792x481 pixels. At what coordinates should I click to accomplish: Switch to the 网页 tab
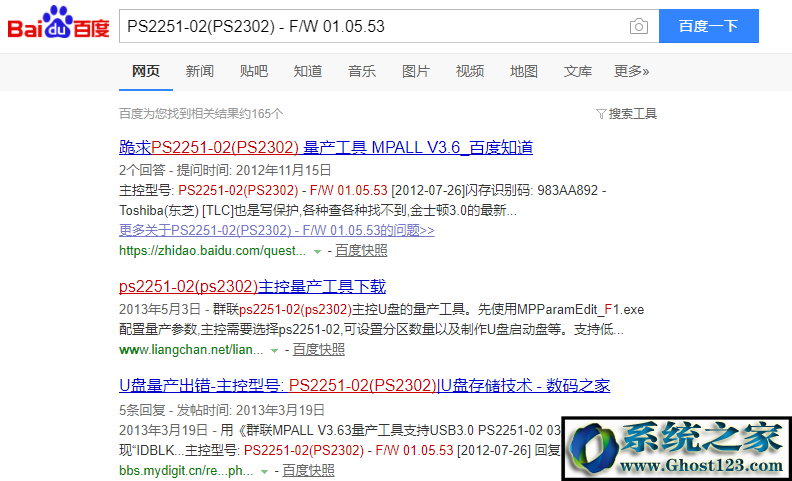[x=146, y=71]
